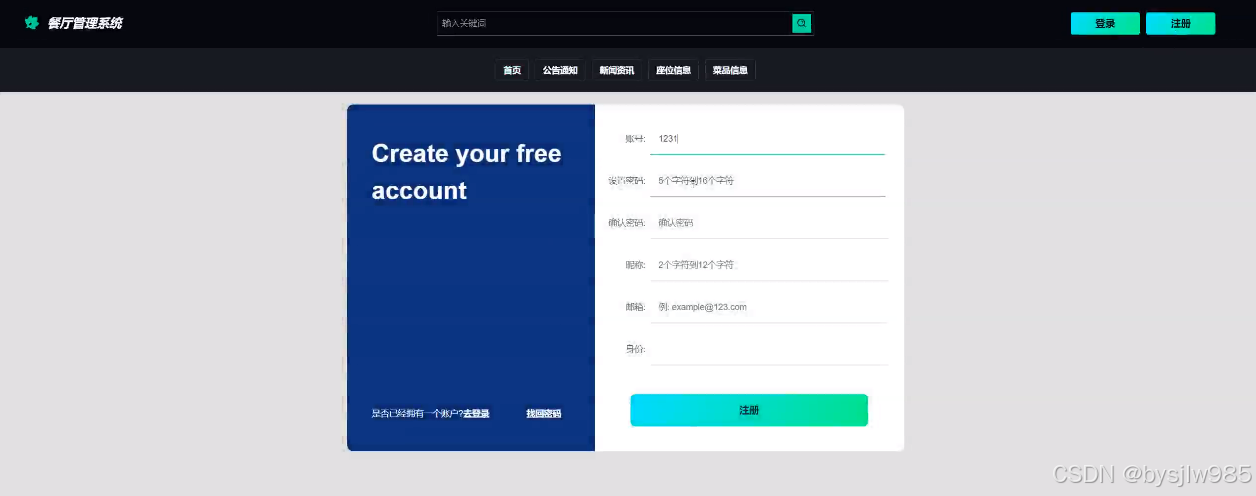Follow the 找回密码 link

(544, 414)
